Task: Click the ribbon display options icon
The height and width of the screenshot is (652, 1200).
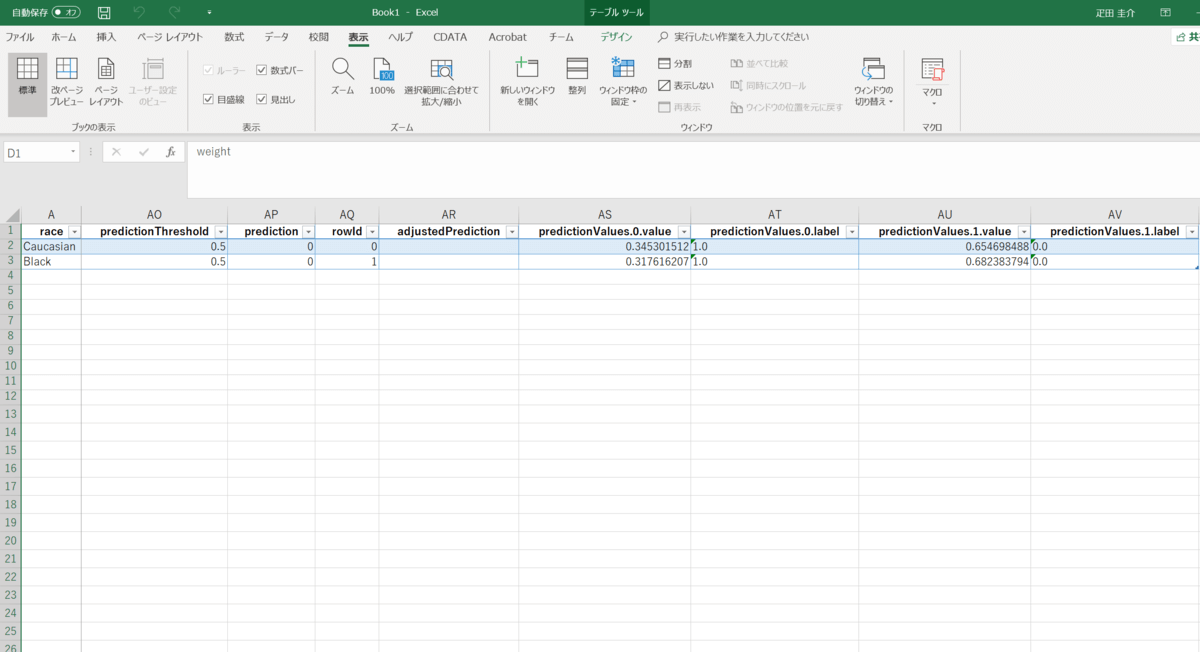Action: [1165, 12]
